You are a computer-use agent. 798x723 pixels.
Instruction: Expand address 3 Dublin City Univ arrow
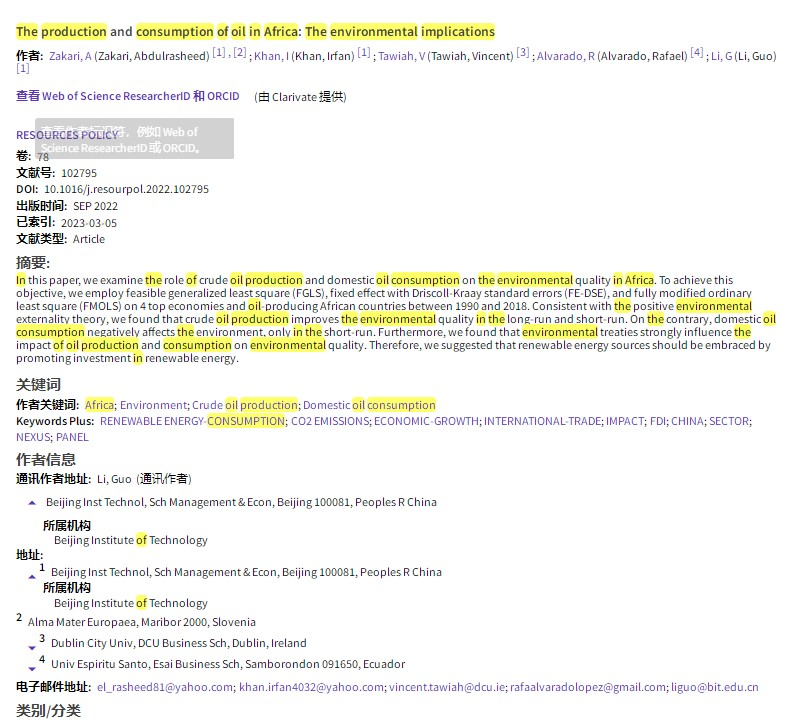(32, 647)
